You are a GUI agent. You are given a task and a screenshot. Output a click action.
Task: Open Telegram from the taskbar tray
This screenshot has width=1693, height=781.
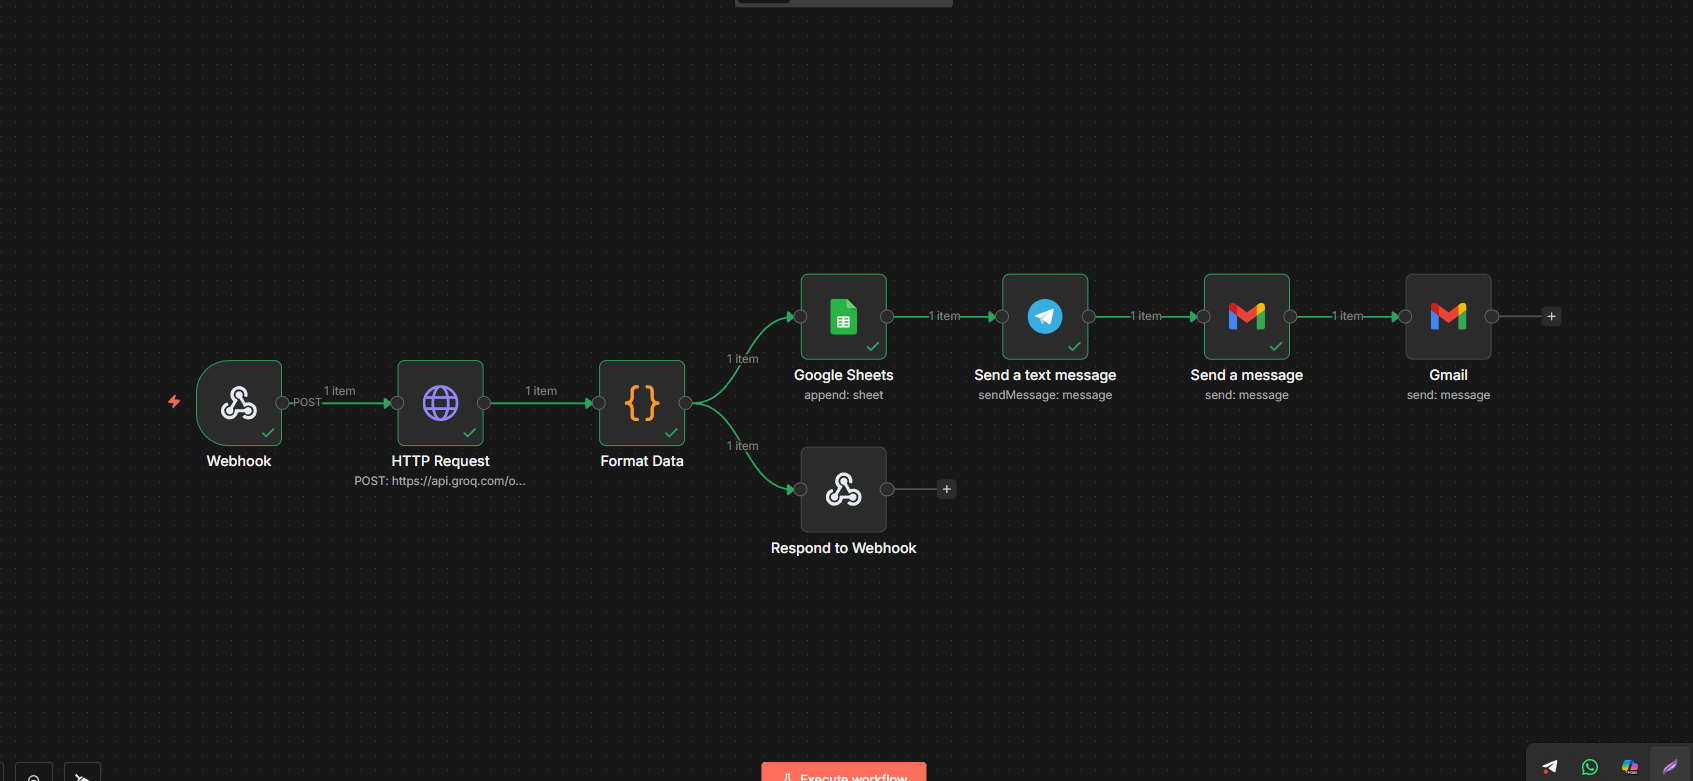pos(1550,767)
